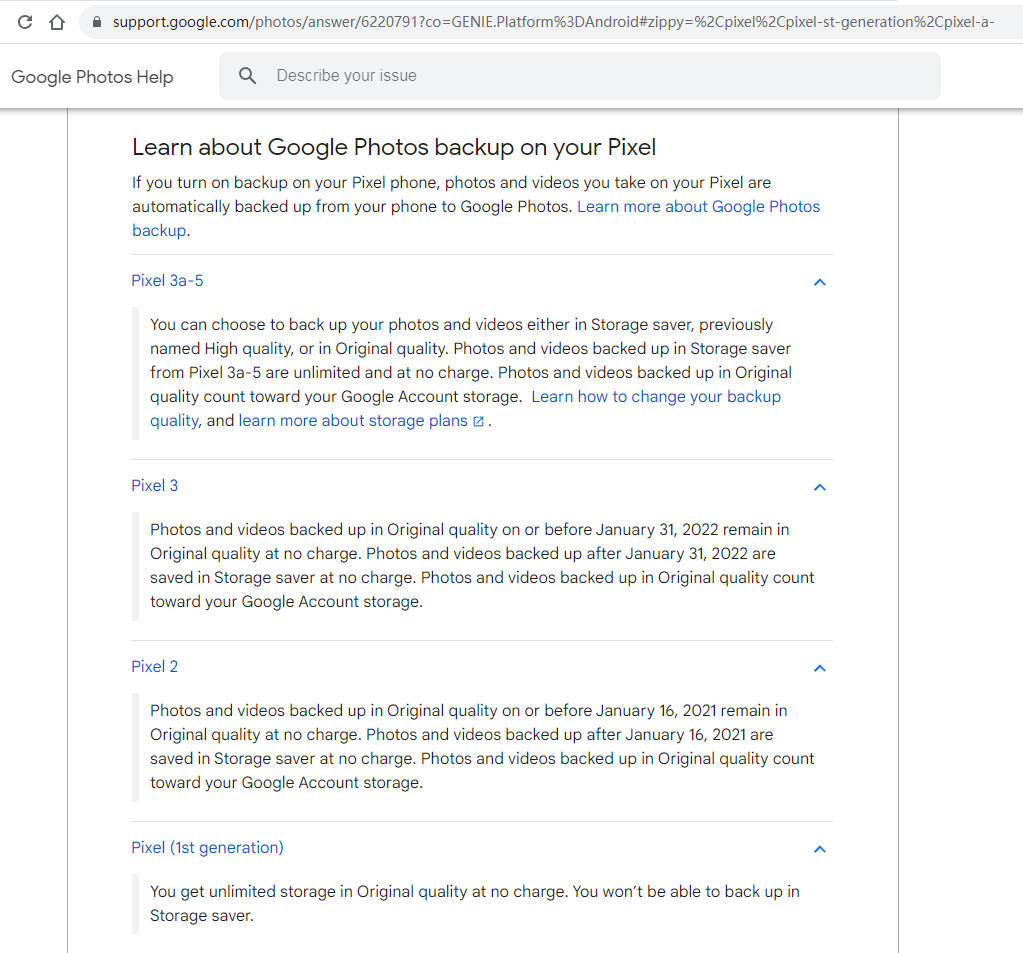Image resolution: width=1023 pixels, height=953 pixels.
Task: Open Learn more about Google Photos backup link
Action: point(697,207)
